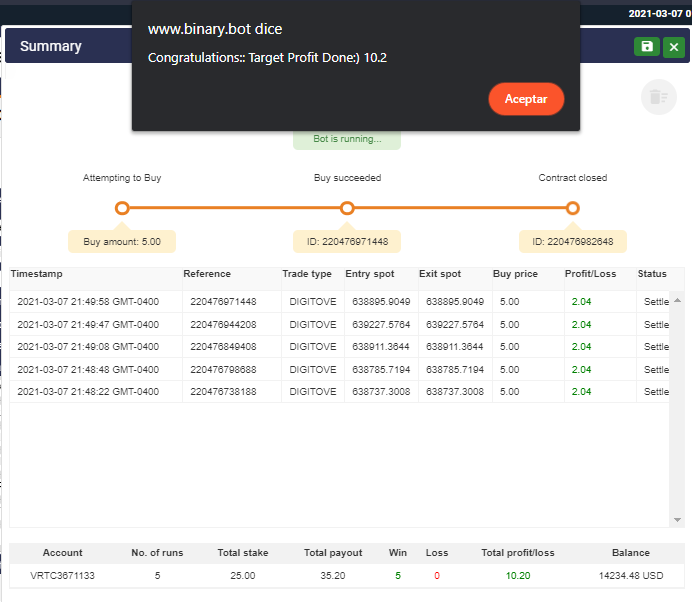692x602 pixels.
Task: Click the Win count value 5
Action: pos(398,576)
